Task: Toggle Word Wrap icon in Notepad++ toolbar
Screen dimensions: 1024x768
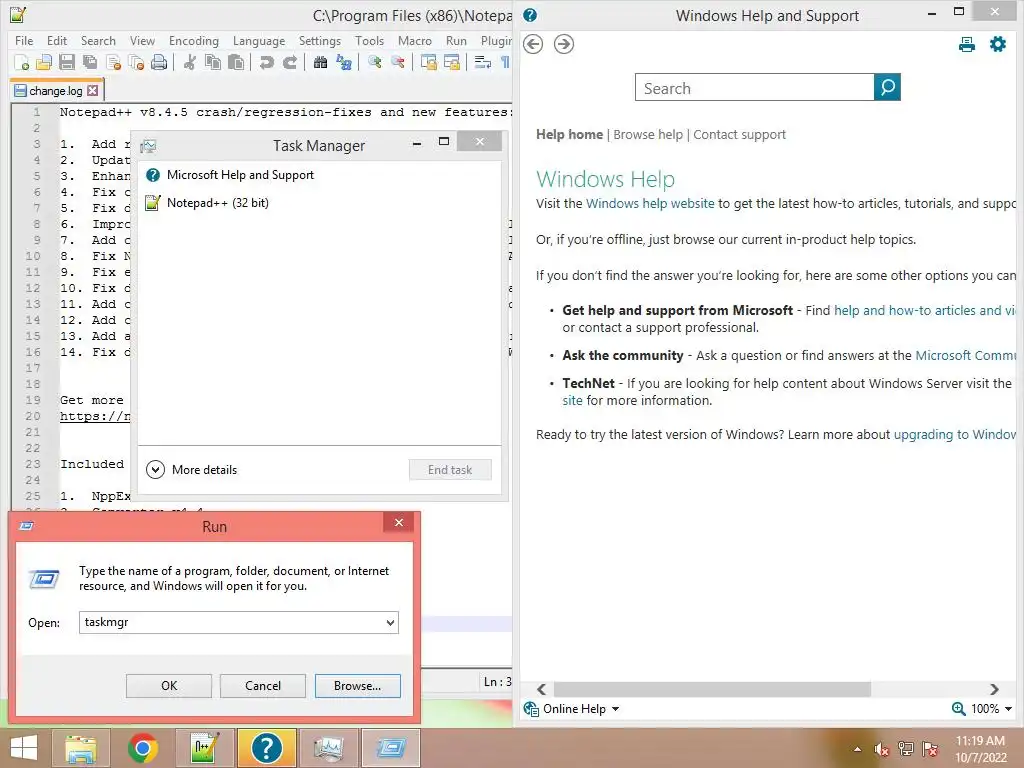Action: (483, 63)
